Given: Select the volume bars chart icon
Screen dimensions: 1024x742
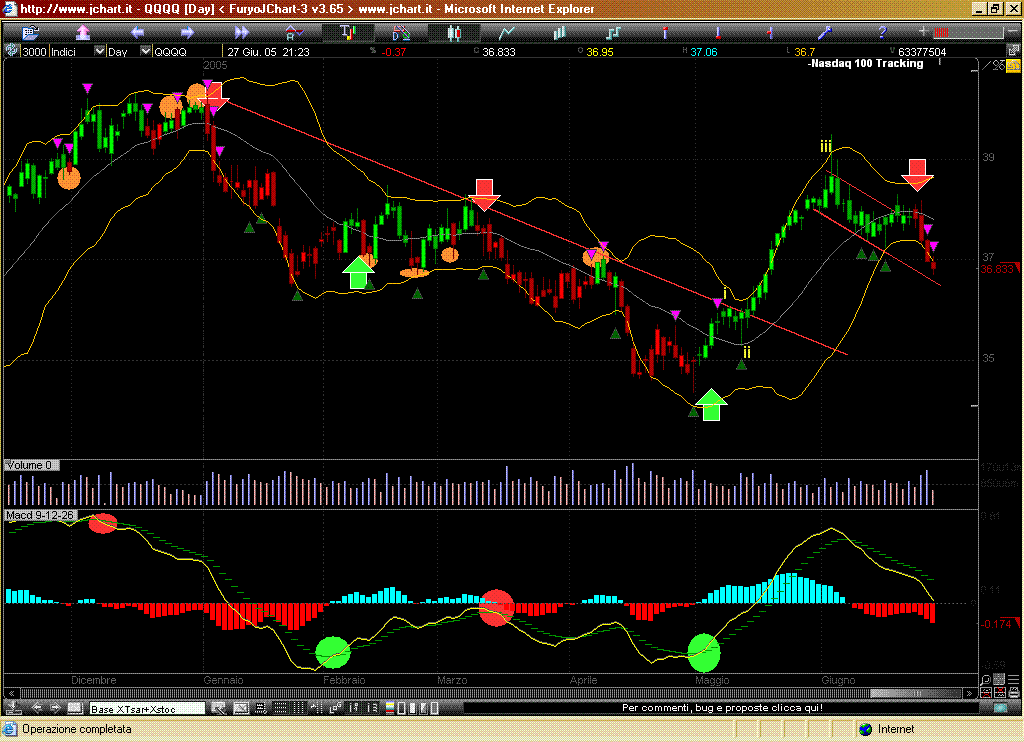Looking at the screenshot, I should pos(558,33).
